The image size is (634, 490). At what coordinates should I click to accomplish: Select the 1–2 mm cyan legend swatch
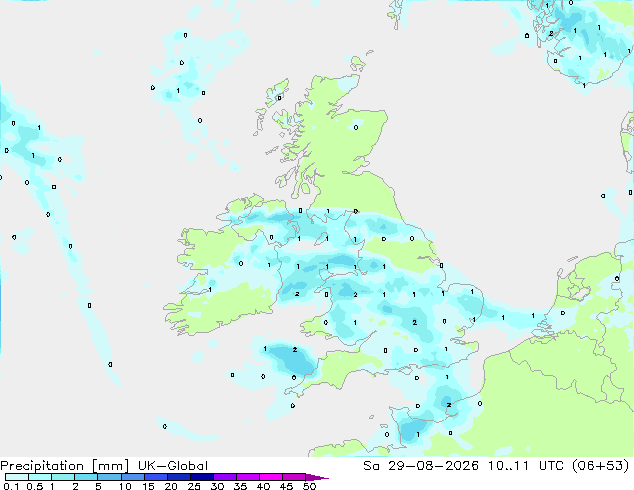63,477
